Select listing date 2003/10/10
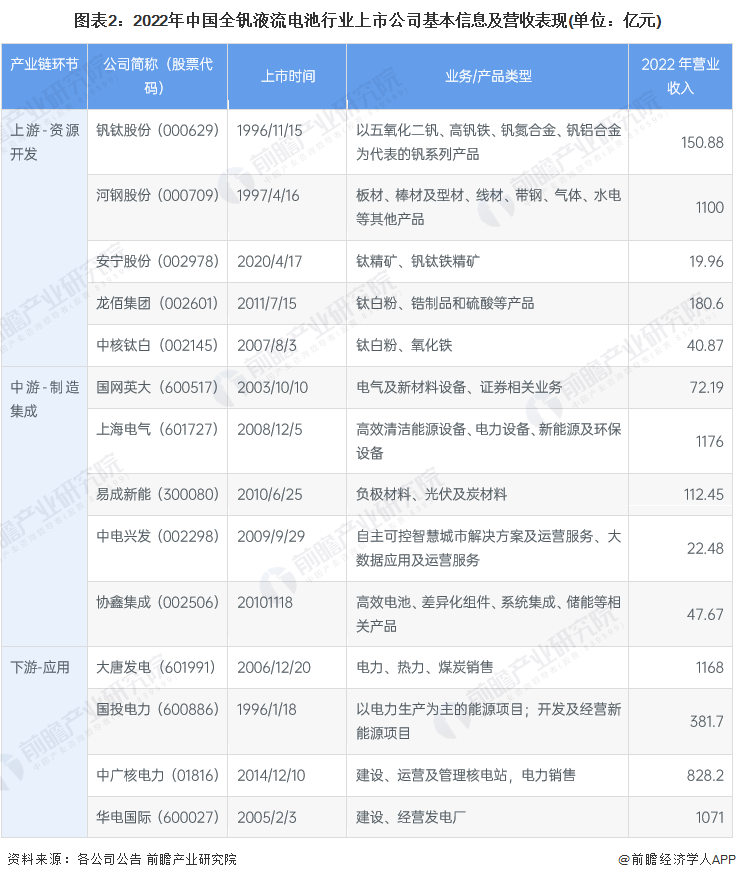This screenshot has height=880, width=736. tap(272, 388)
